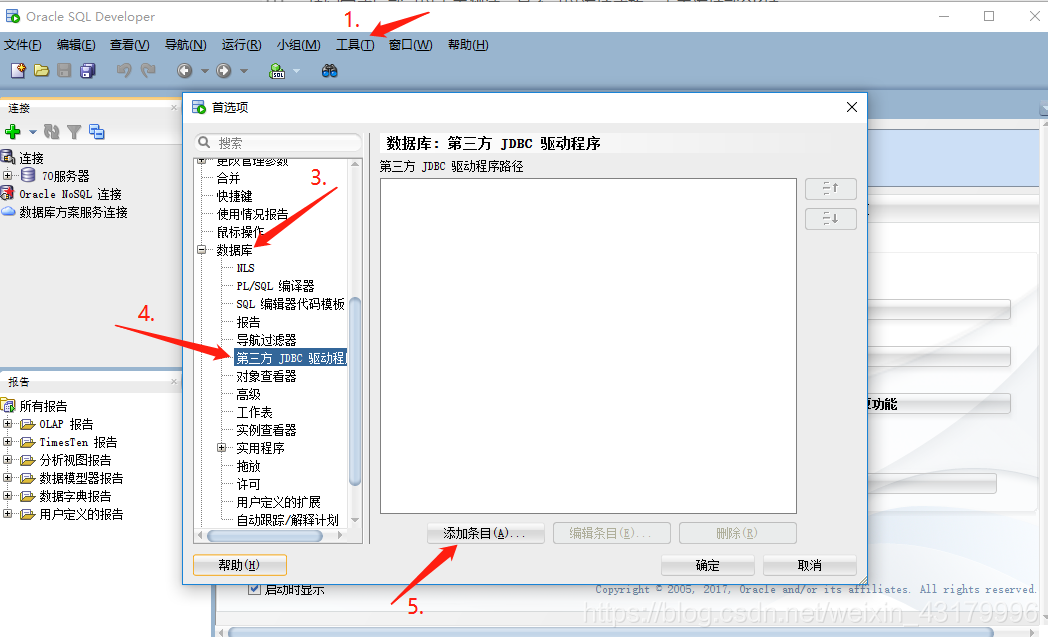Click the 搜索 field in preferences
This screenshot has width=1048, height=637.
click(x=278, y=143)
